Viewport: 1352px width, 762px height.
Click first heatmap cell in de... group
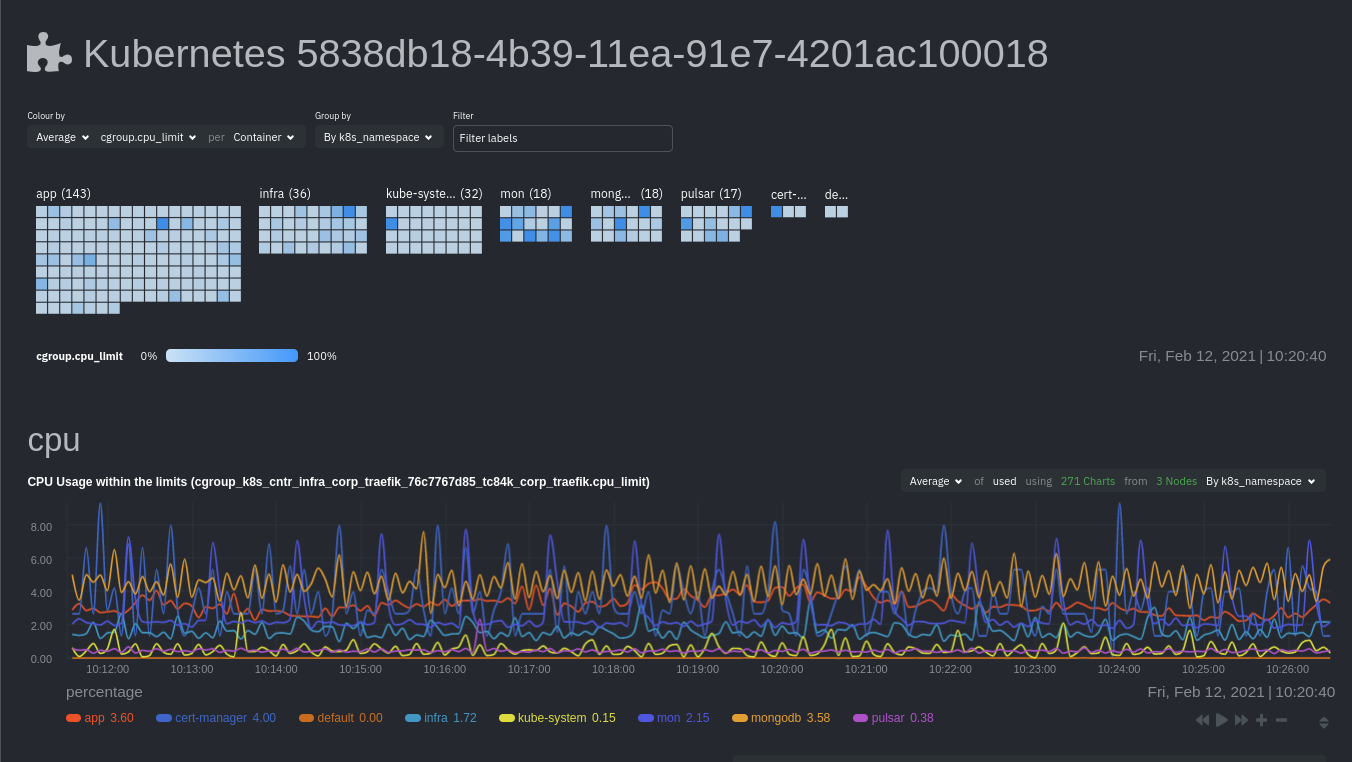pyautogui.click(x=831, y=212)
